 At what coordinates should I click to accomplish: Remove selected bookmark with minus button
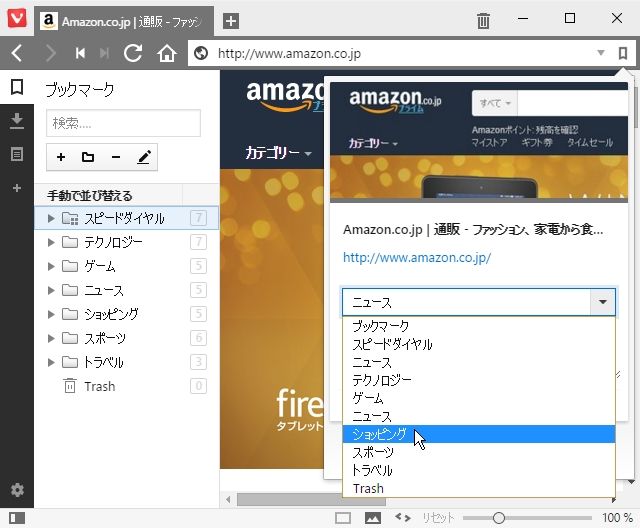click(x=116, y=157)
